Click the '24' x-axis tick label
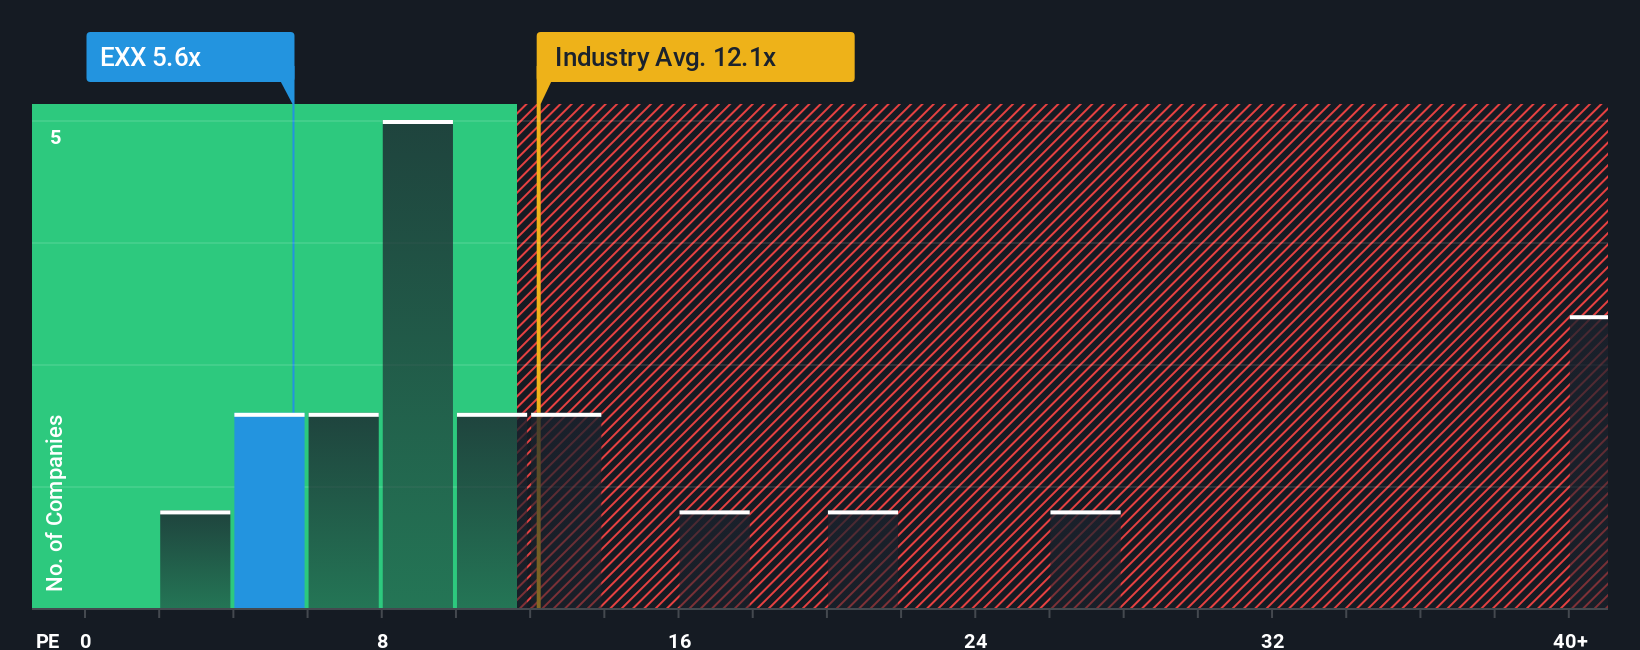This screenshot has width=1640, height=650. pyautogui.click(x=976, y=640)
